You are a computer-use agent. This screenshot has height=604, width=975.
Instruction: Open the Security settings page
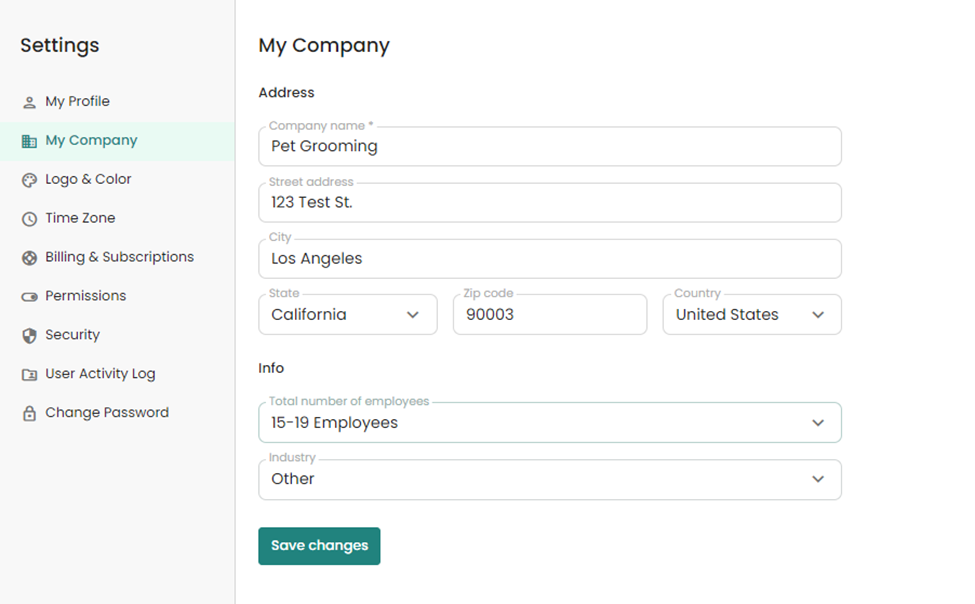point(72,335)
